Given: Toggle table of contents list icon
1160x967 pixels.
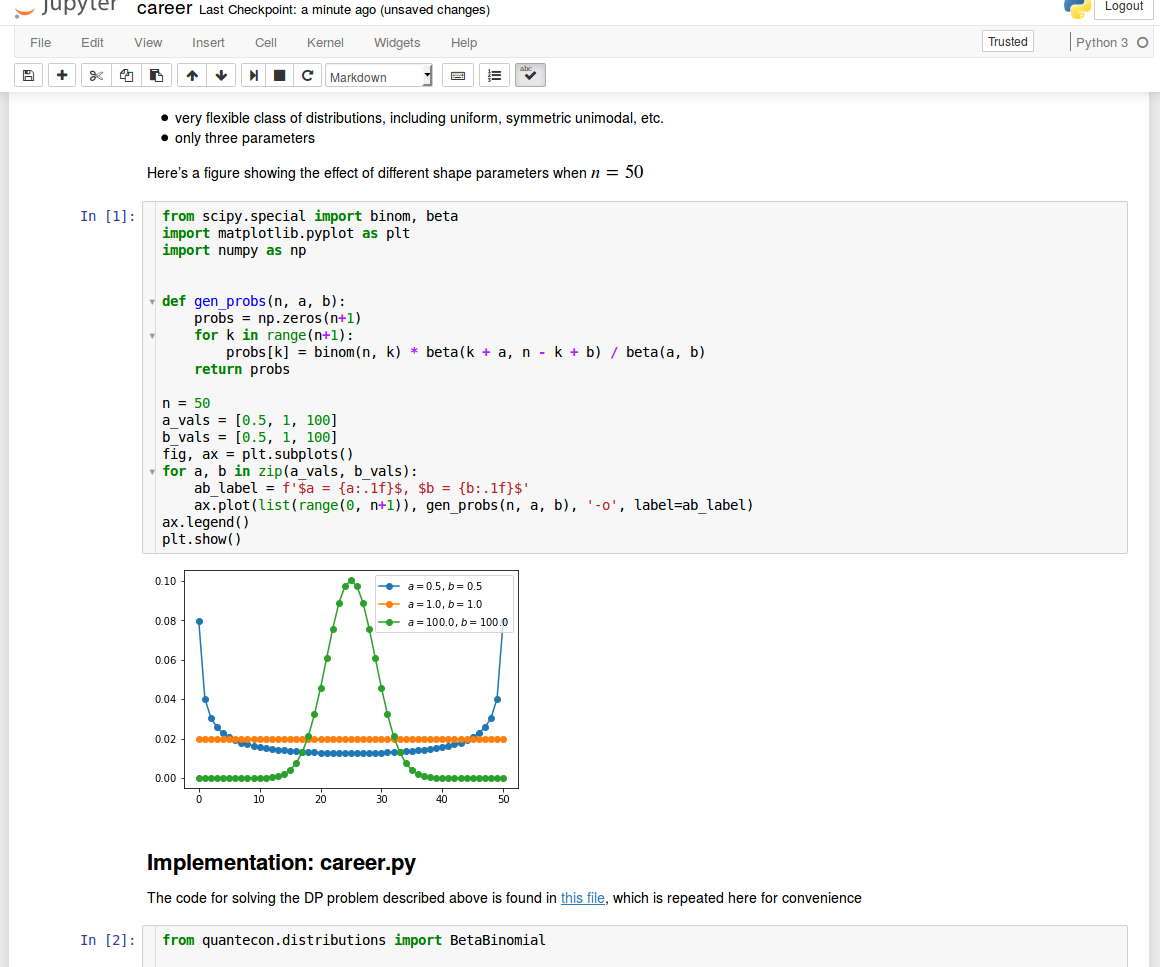Looking at the screenshot, I should coord(495,75).
